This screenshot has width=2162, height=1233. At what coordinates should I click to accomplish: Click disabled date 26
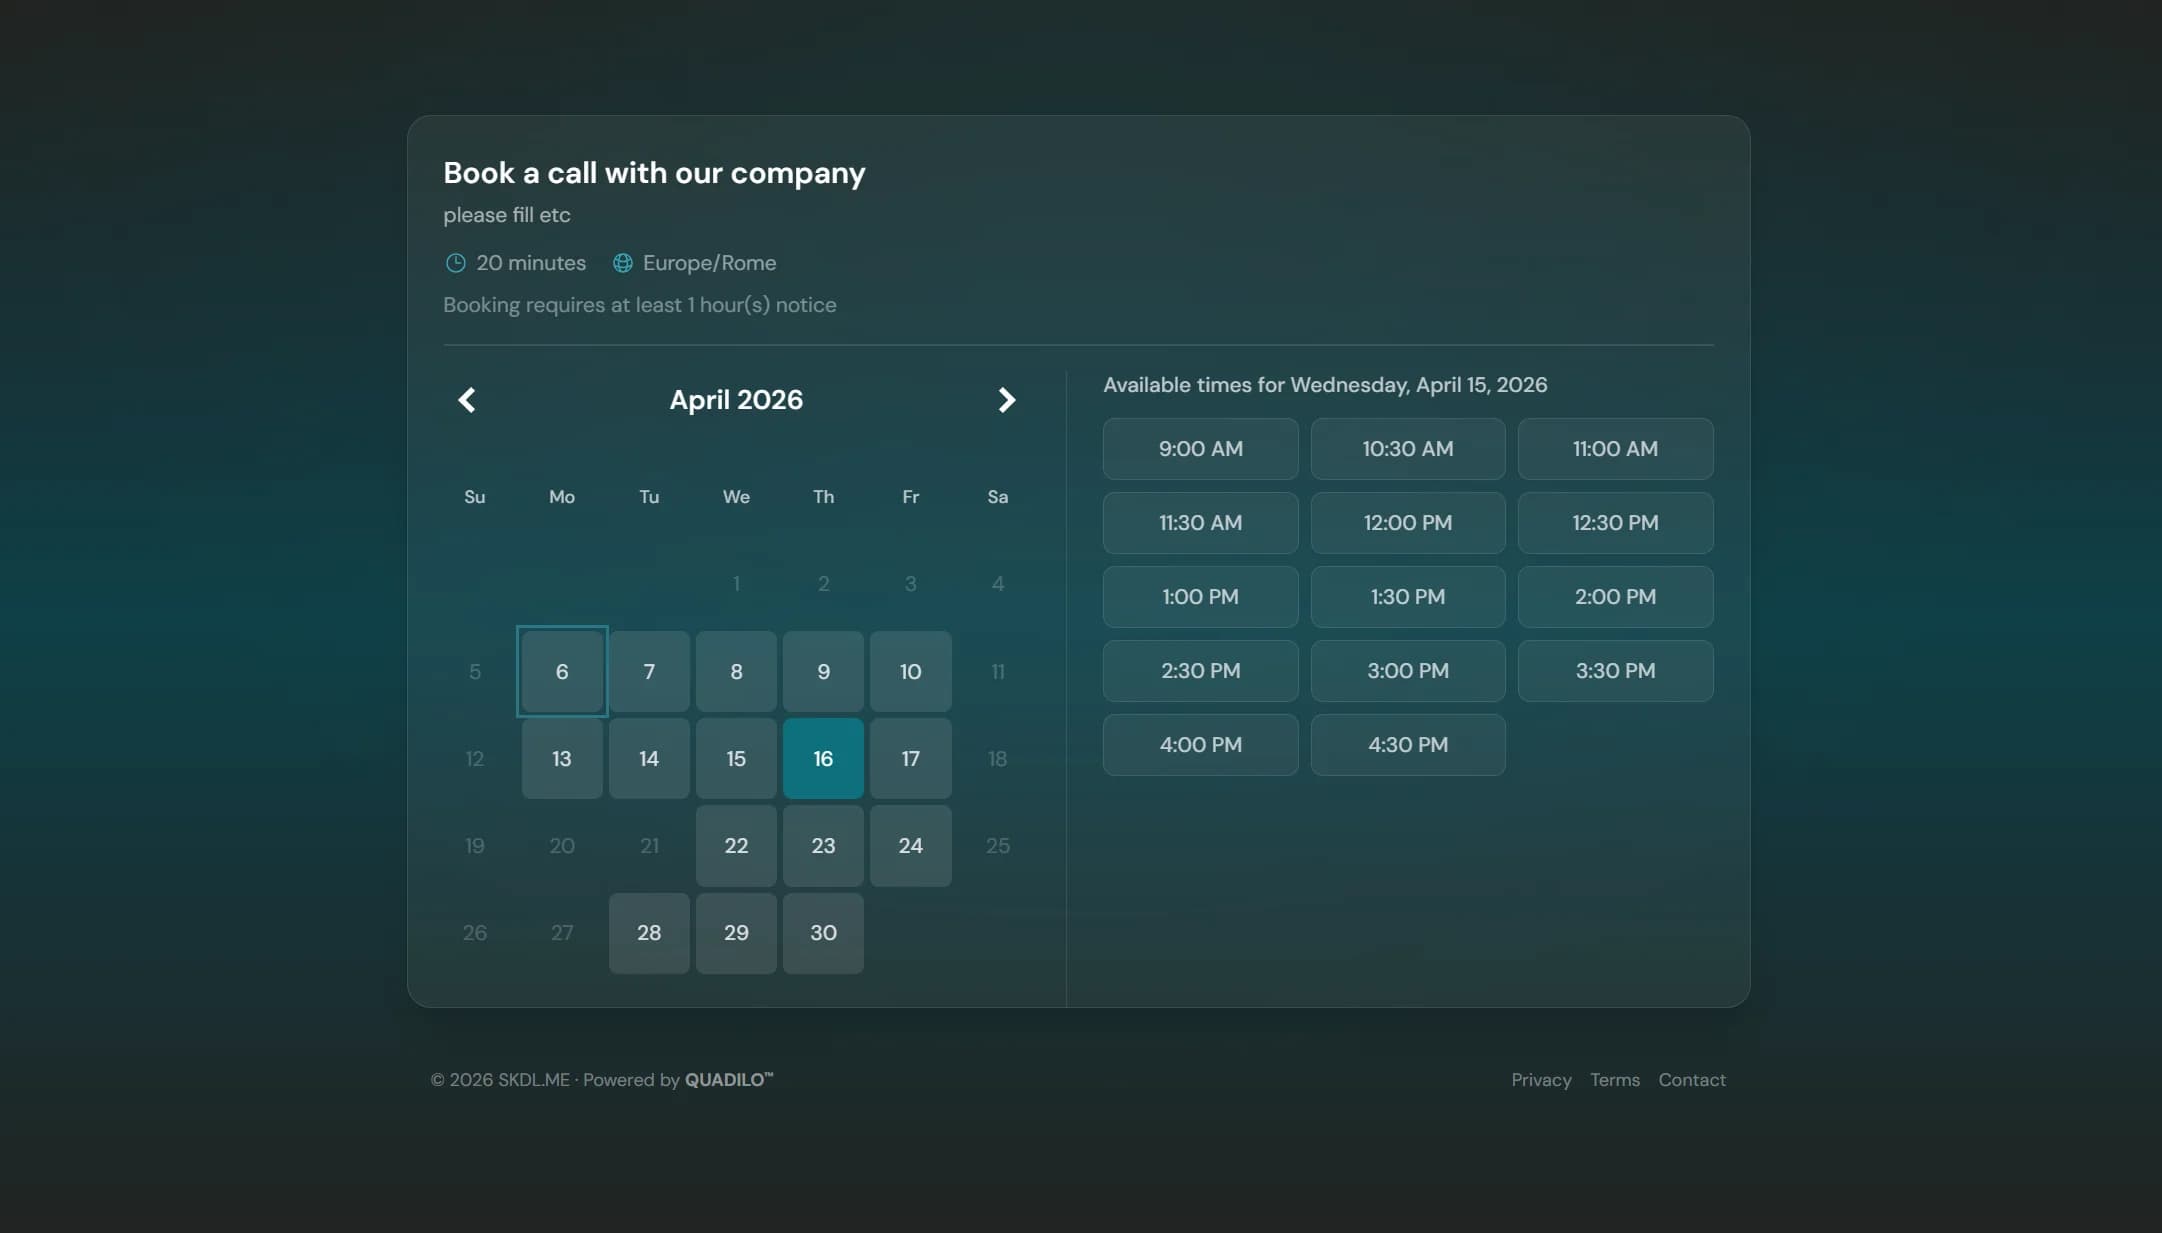tap(475, 933)
